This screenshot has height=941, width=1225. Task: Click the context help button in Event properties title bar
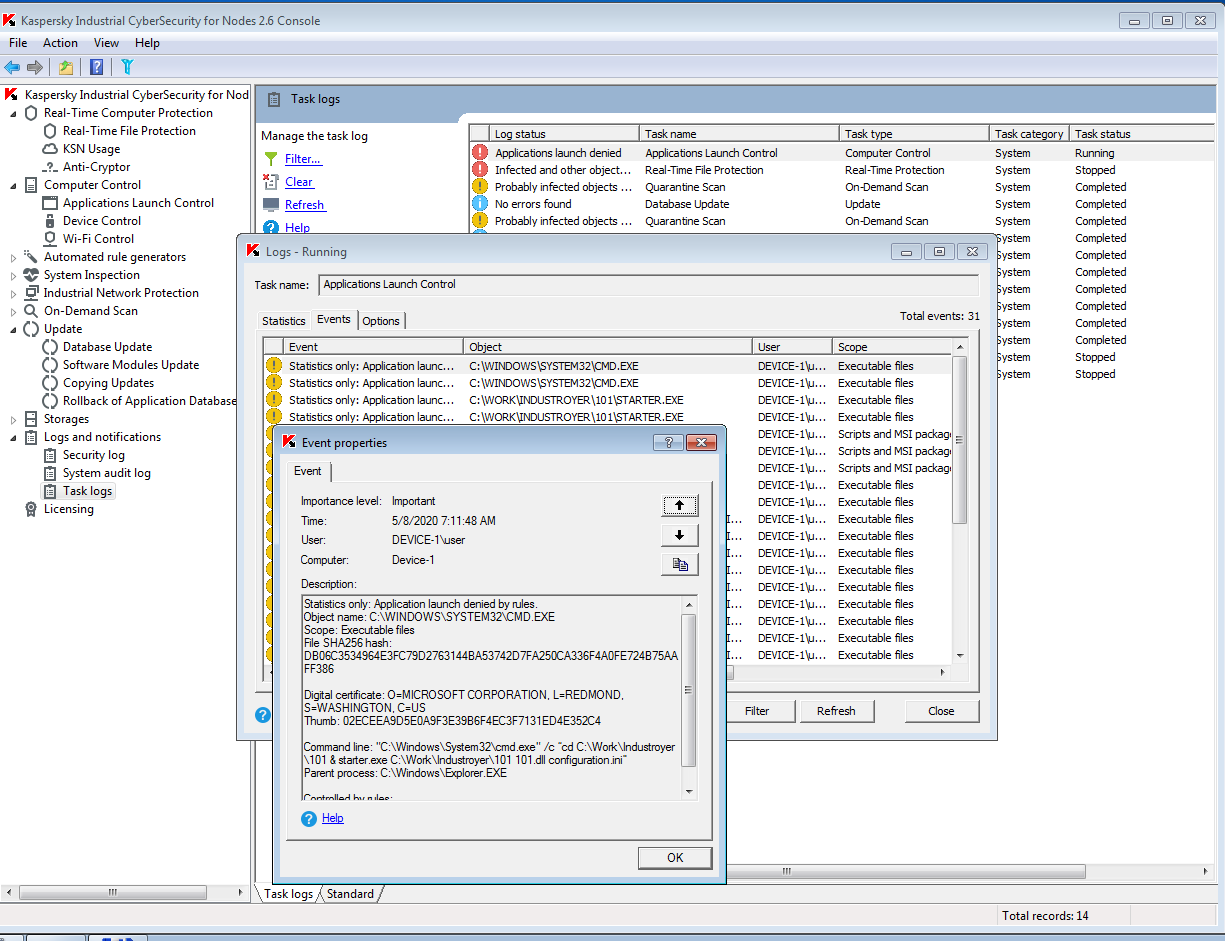pyautogui.click(x=667, y=442)
